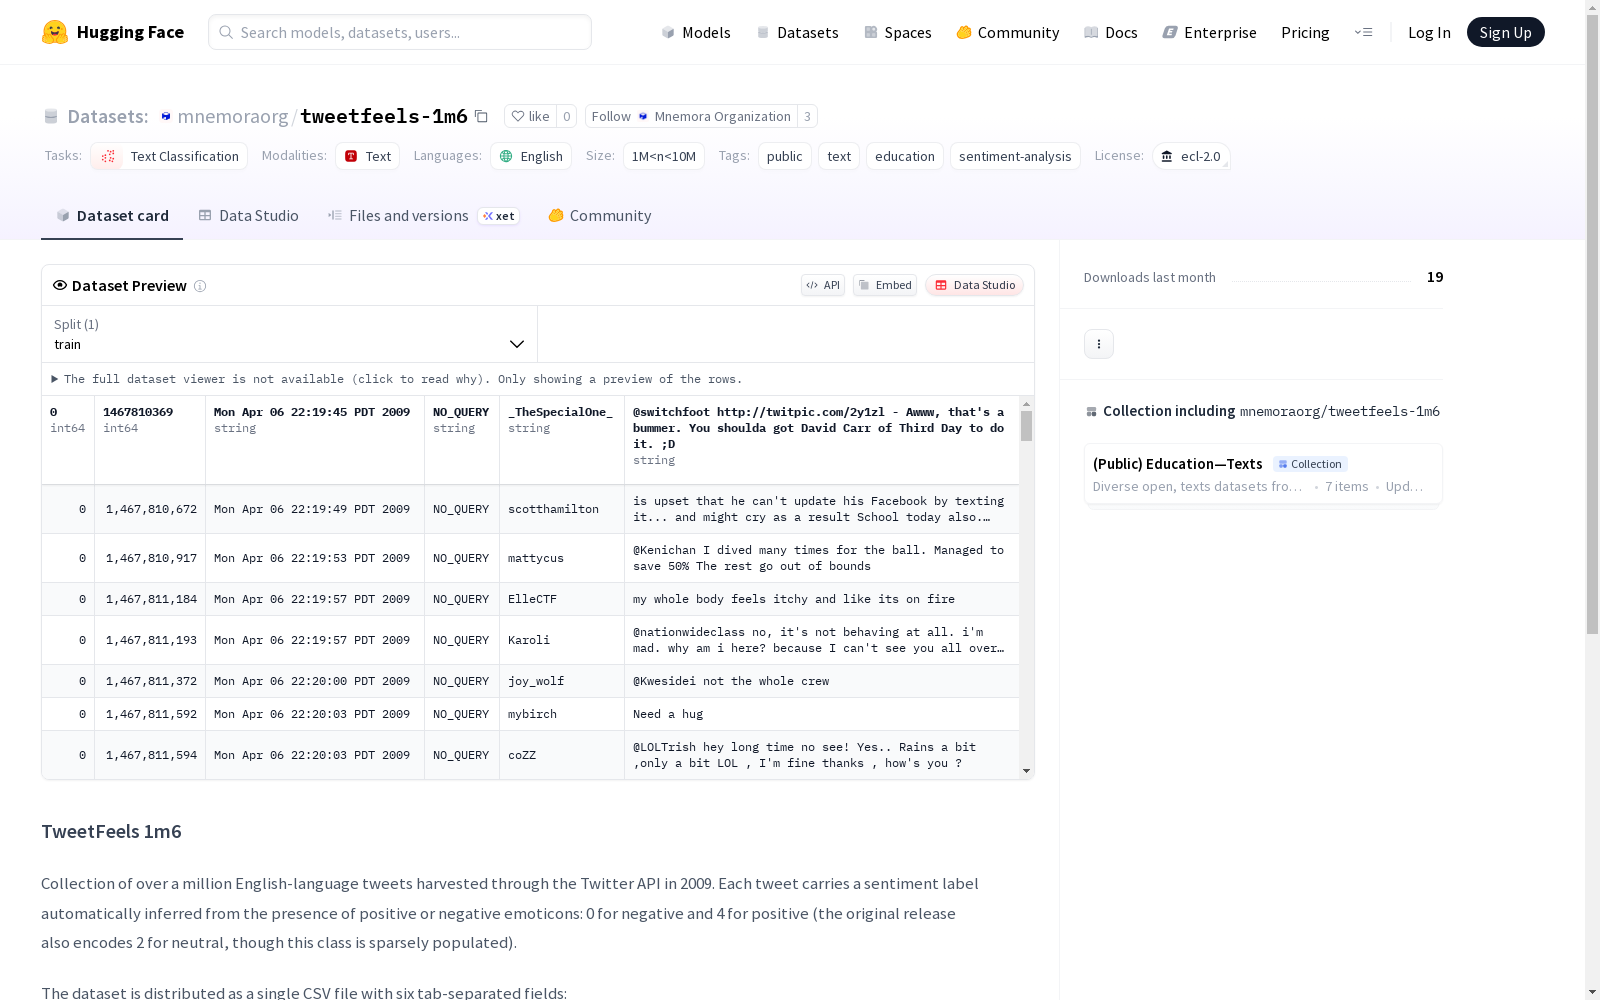Viewport: 1600px width, 1000px height.
Task: Filter by the public tag
Action: pyautogui.click(x=785, y=156)
